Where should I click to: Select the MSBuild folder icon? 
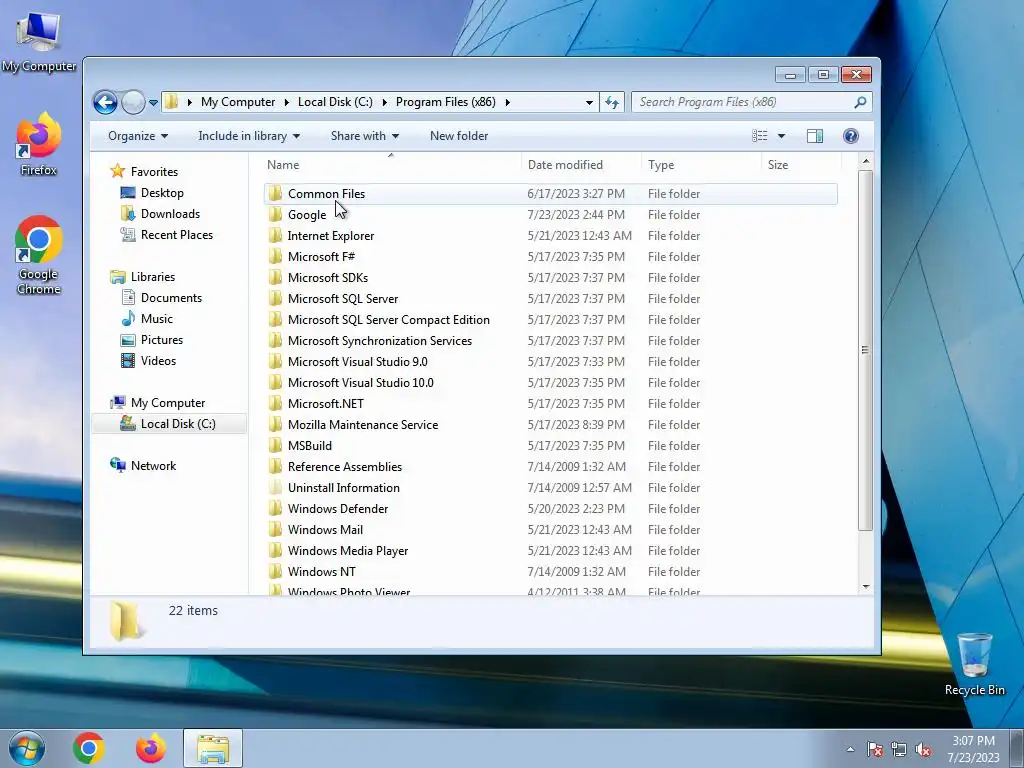click(276, 445)
